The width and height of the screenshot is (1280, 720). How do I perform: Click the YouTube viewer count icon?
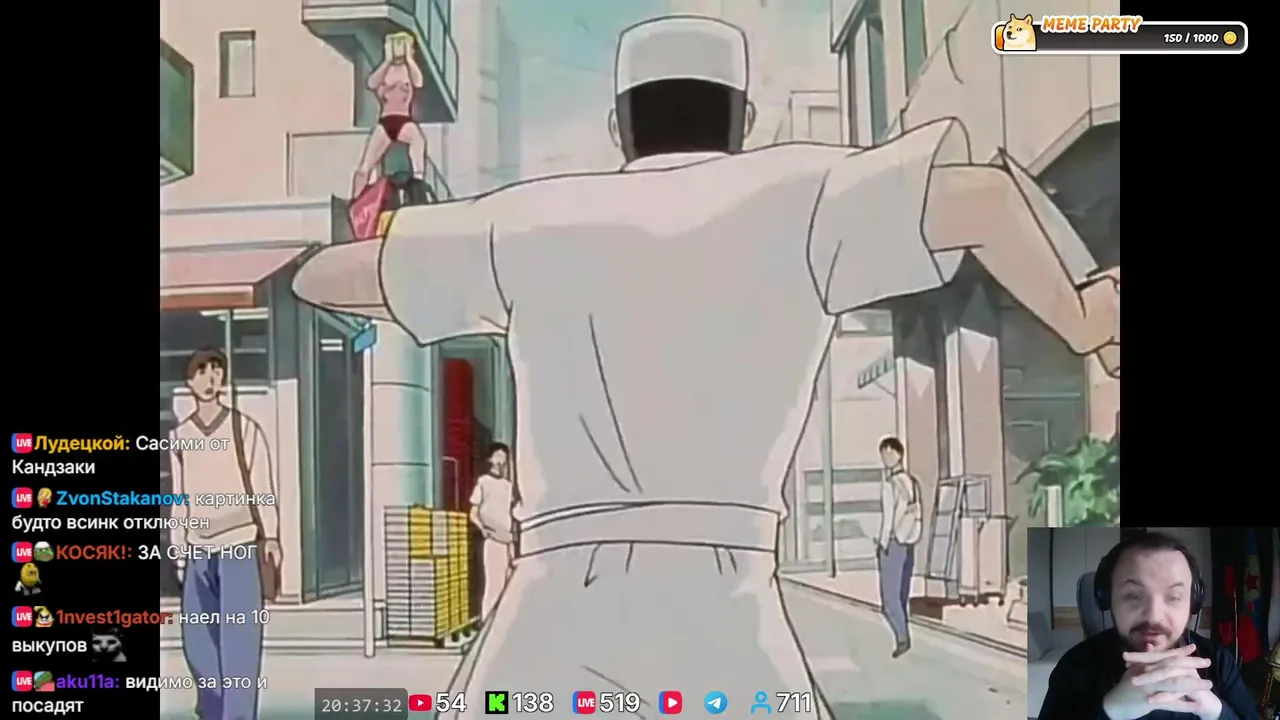click(420, 703)
